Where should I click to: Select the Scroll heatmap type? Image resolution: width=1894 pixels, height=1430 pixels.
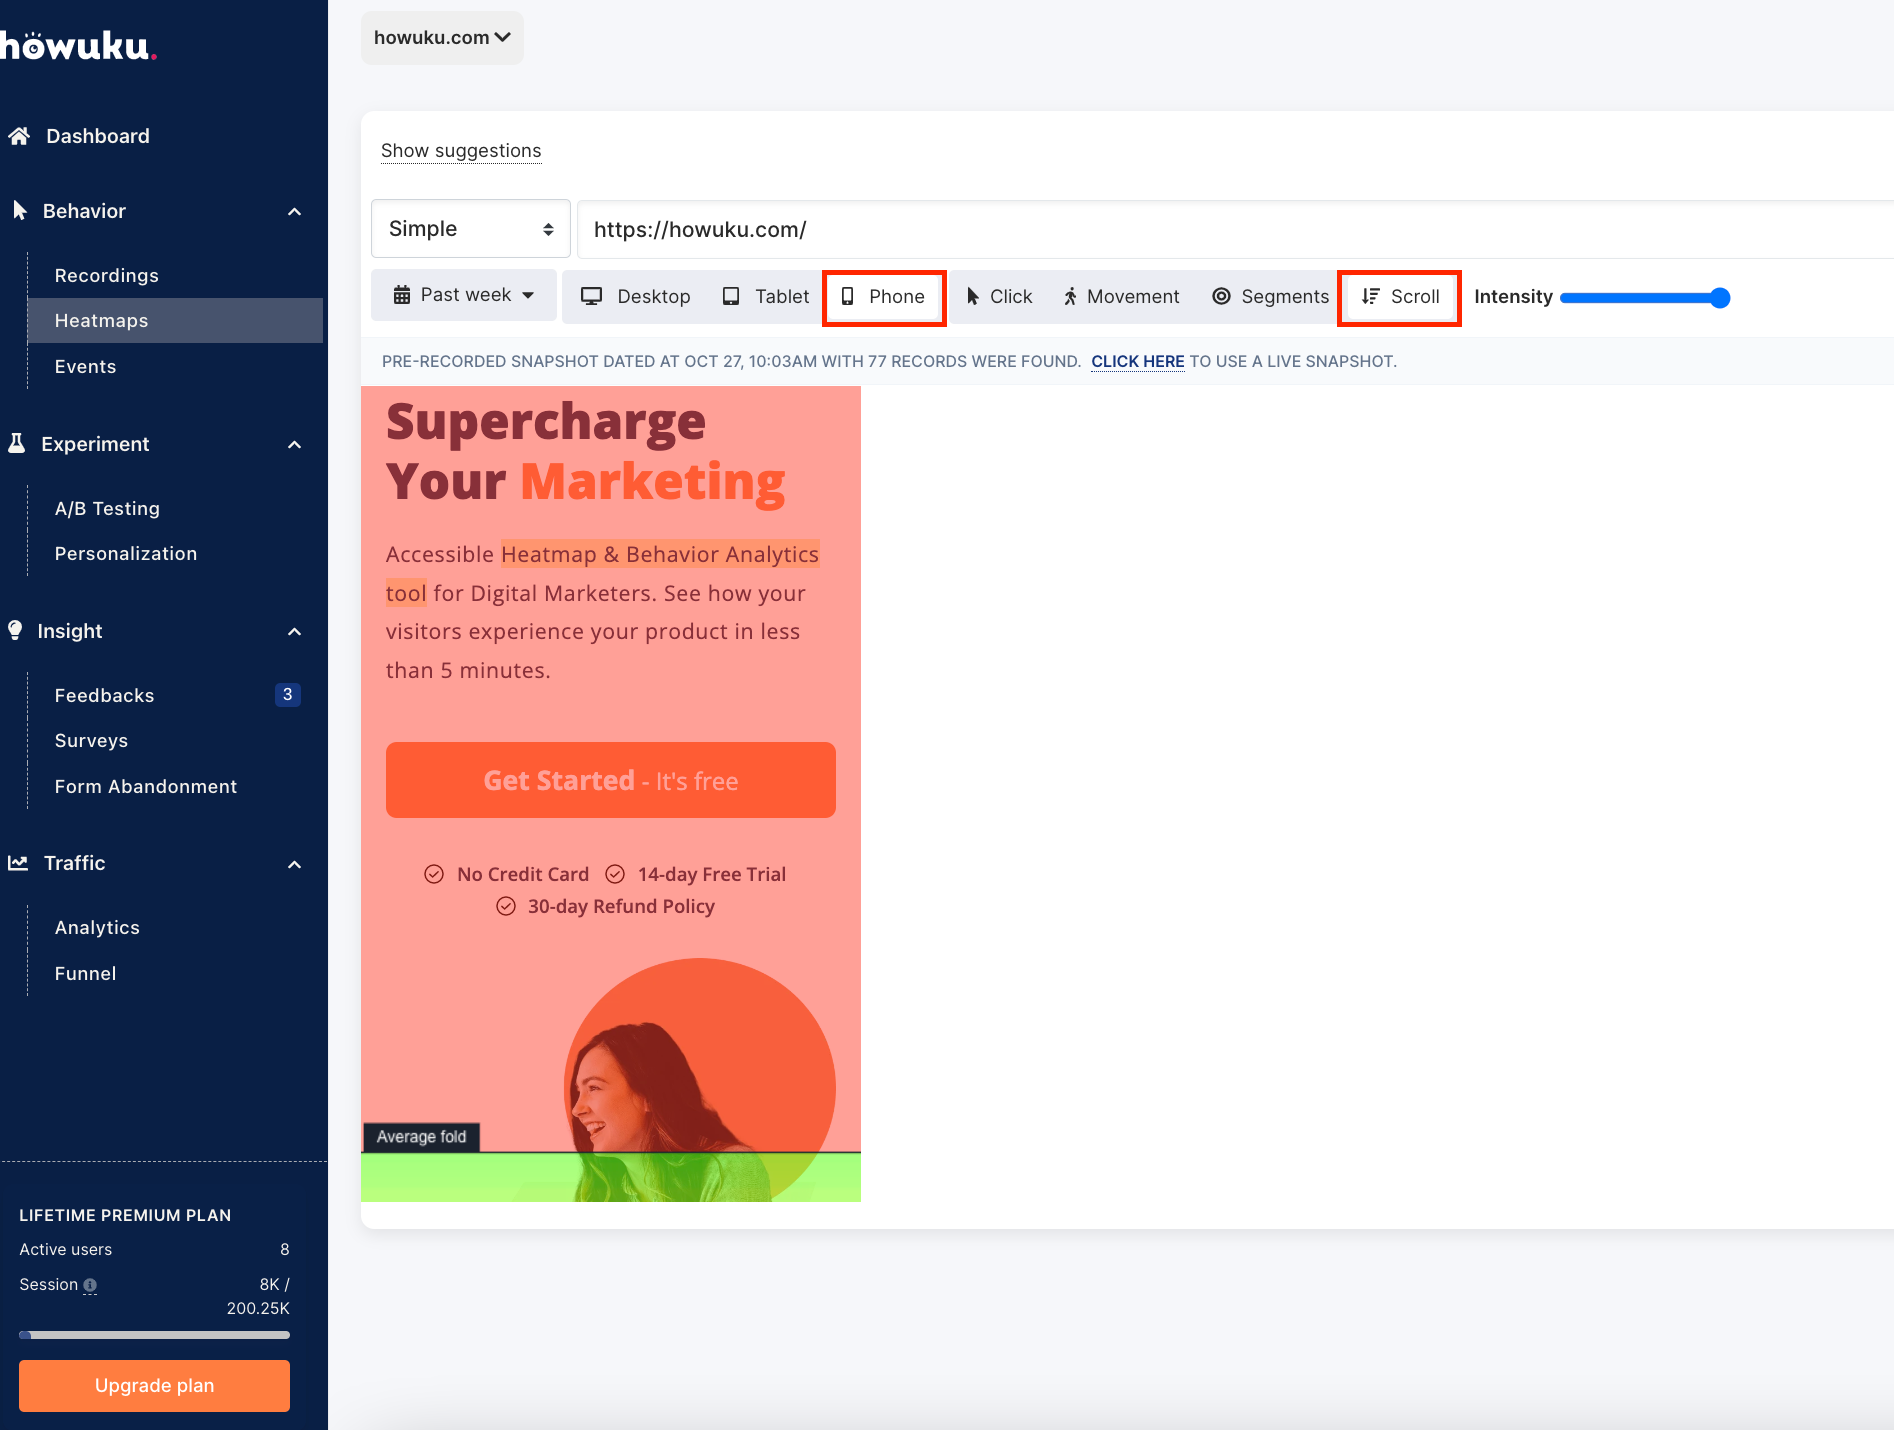(1400, 297)
